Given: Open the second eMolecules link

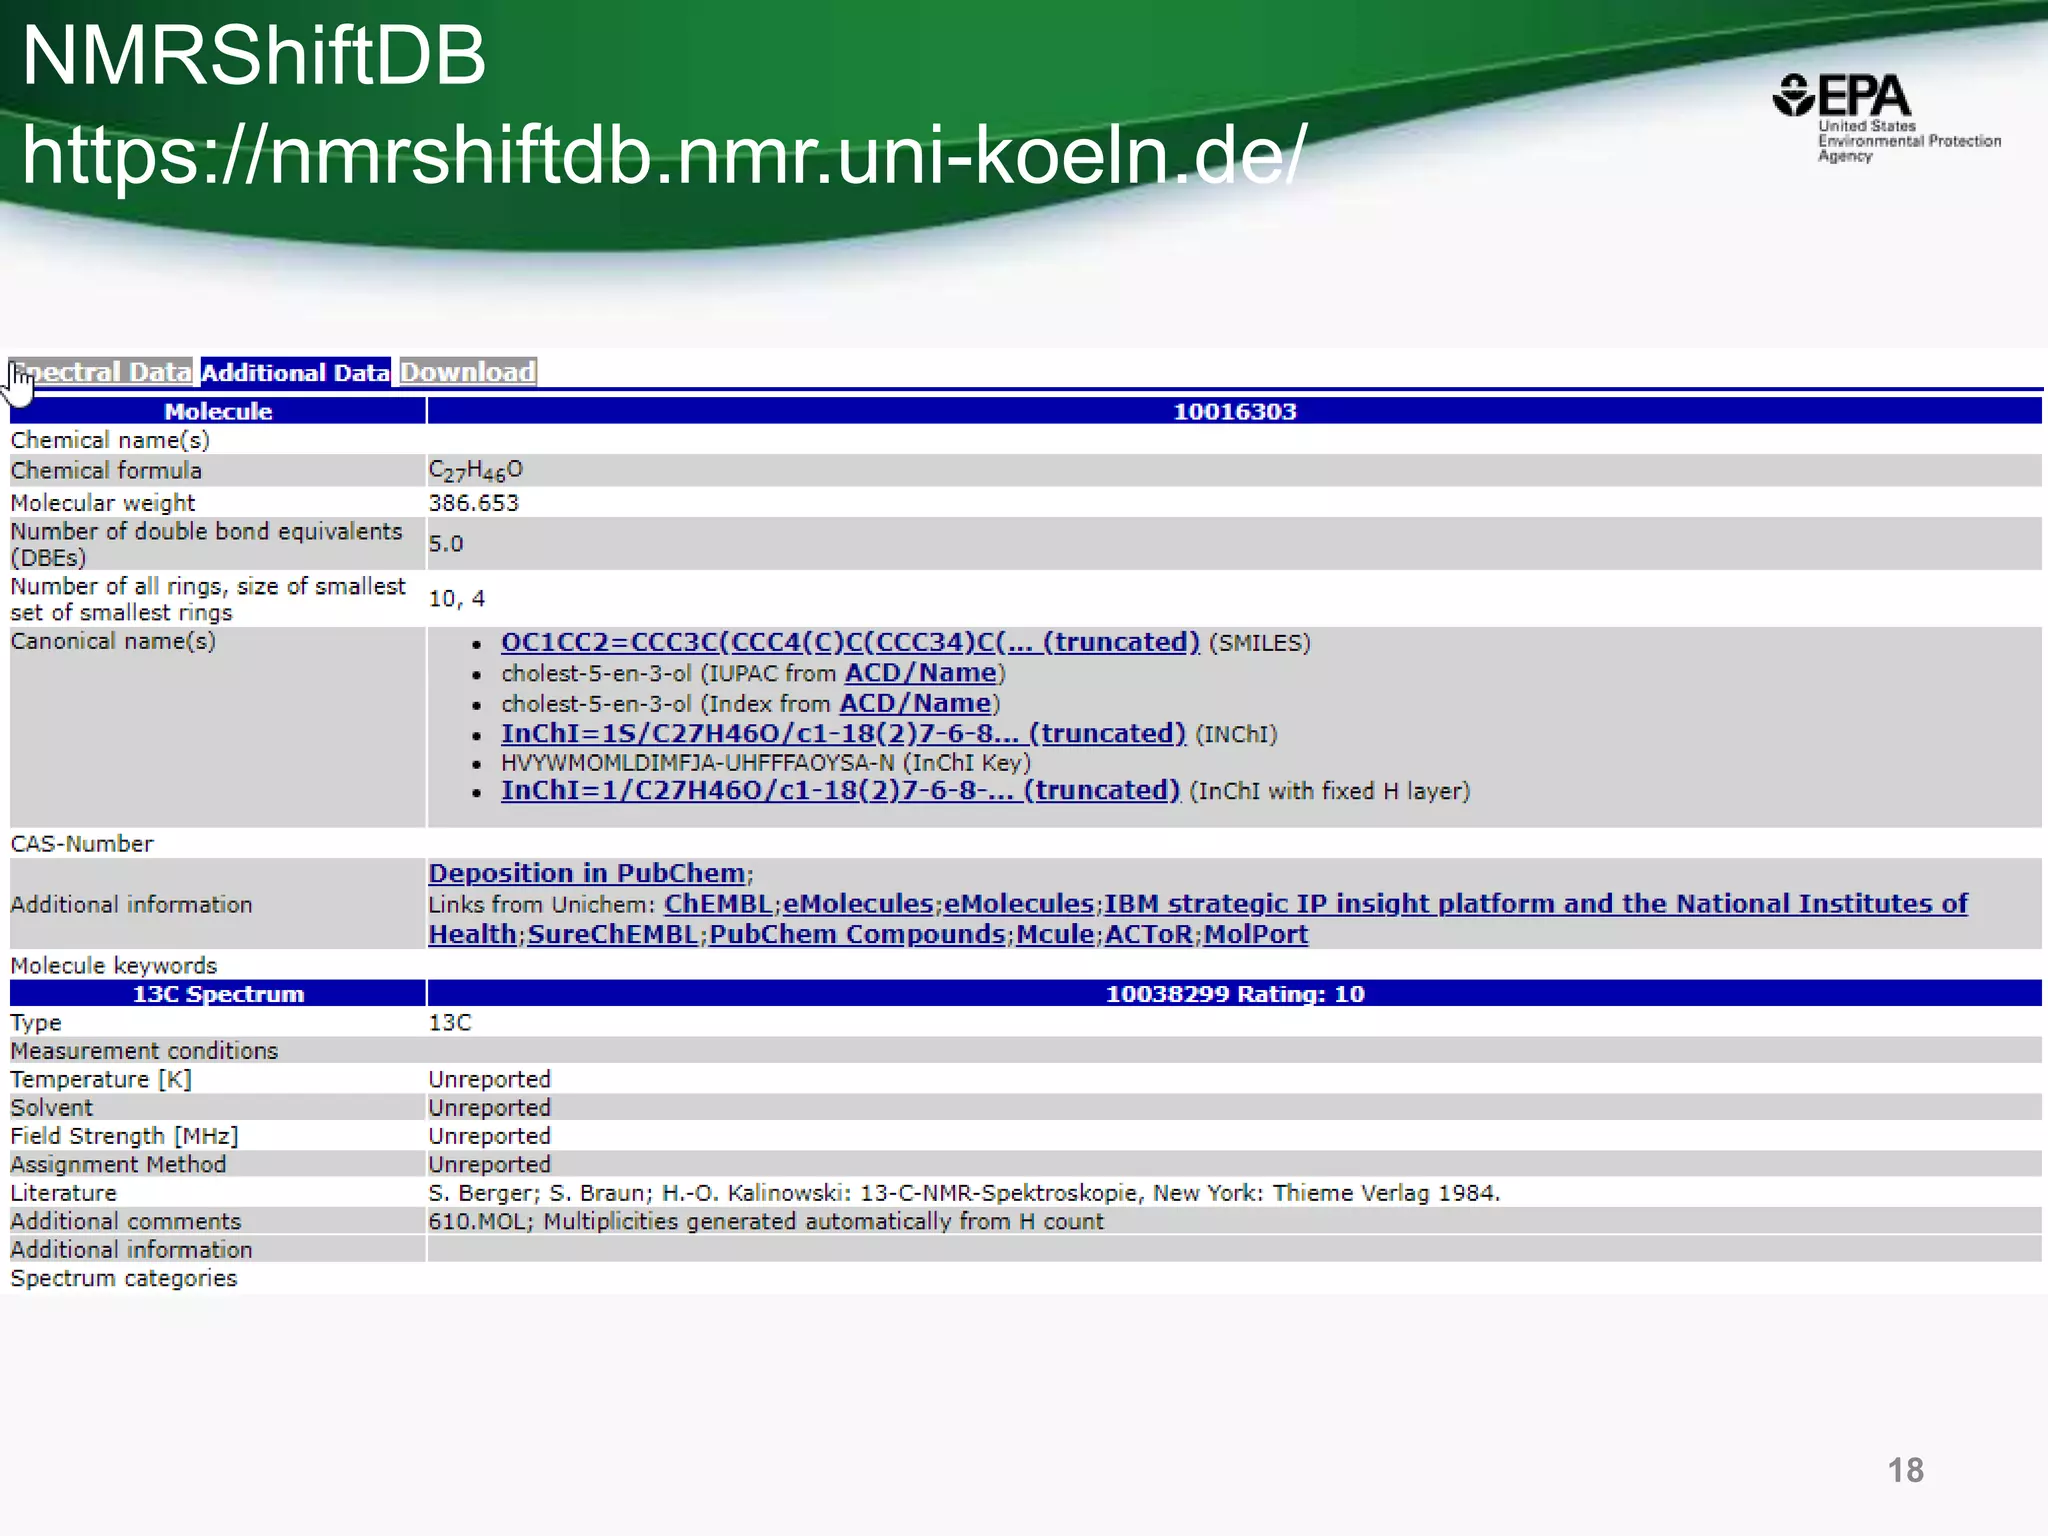Looking at the screenshot, I should (1019, 904).
